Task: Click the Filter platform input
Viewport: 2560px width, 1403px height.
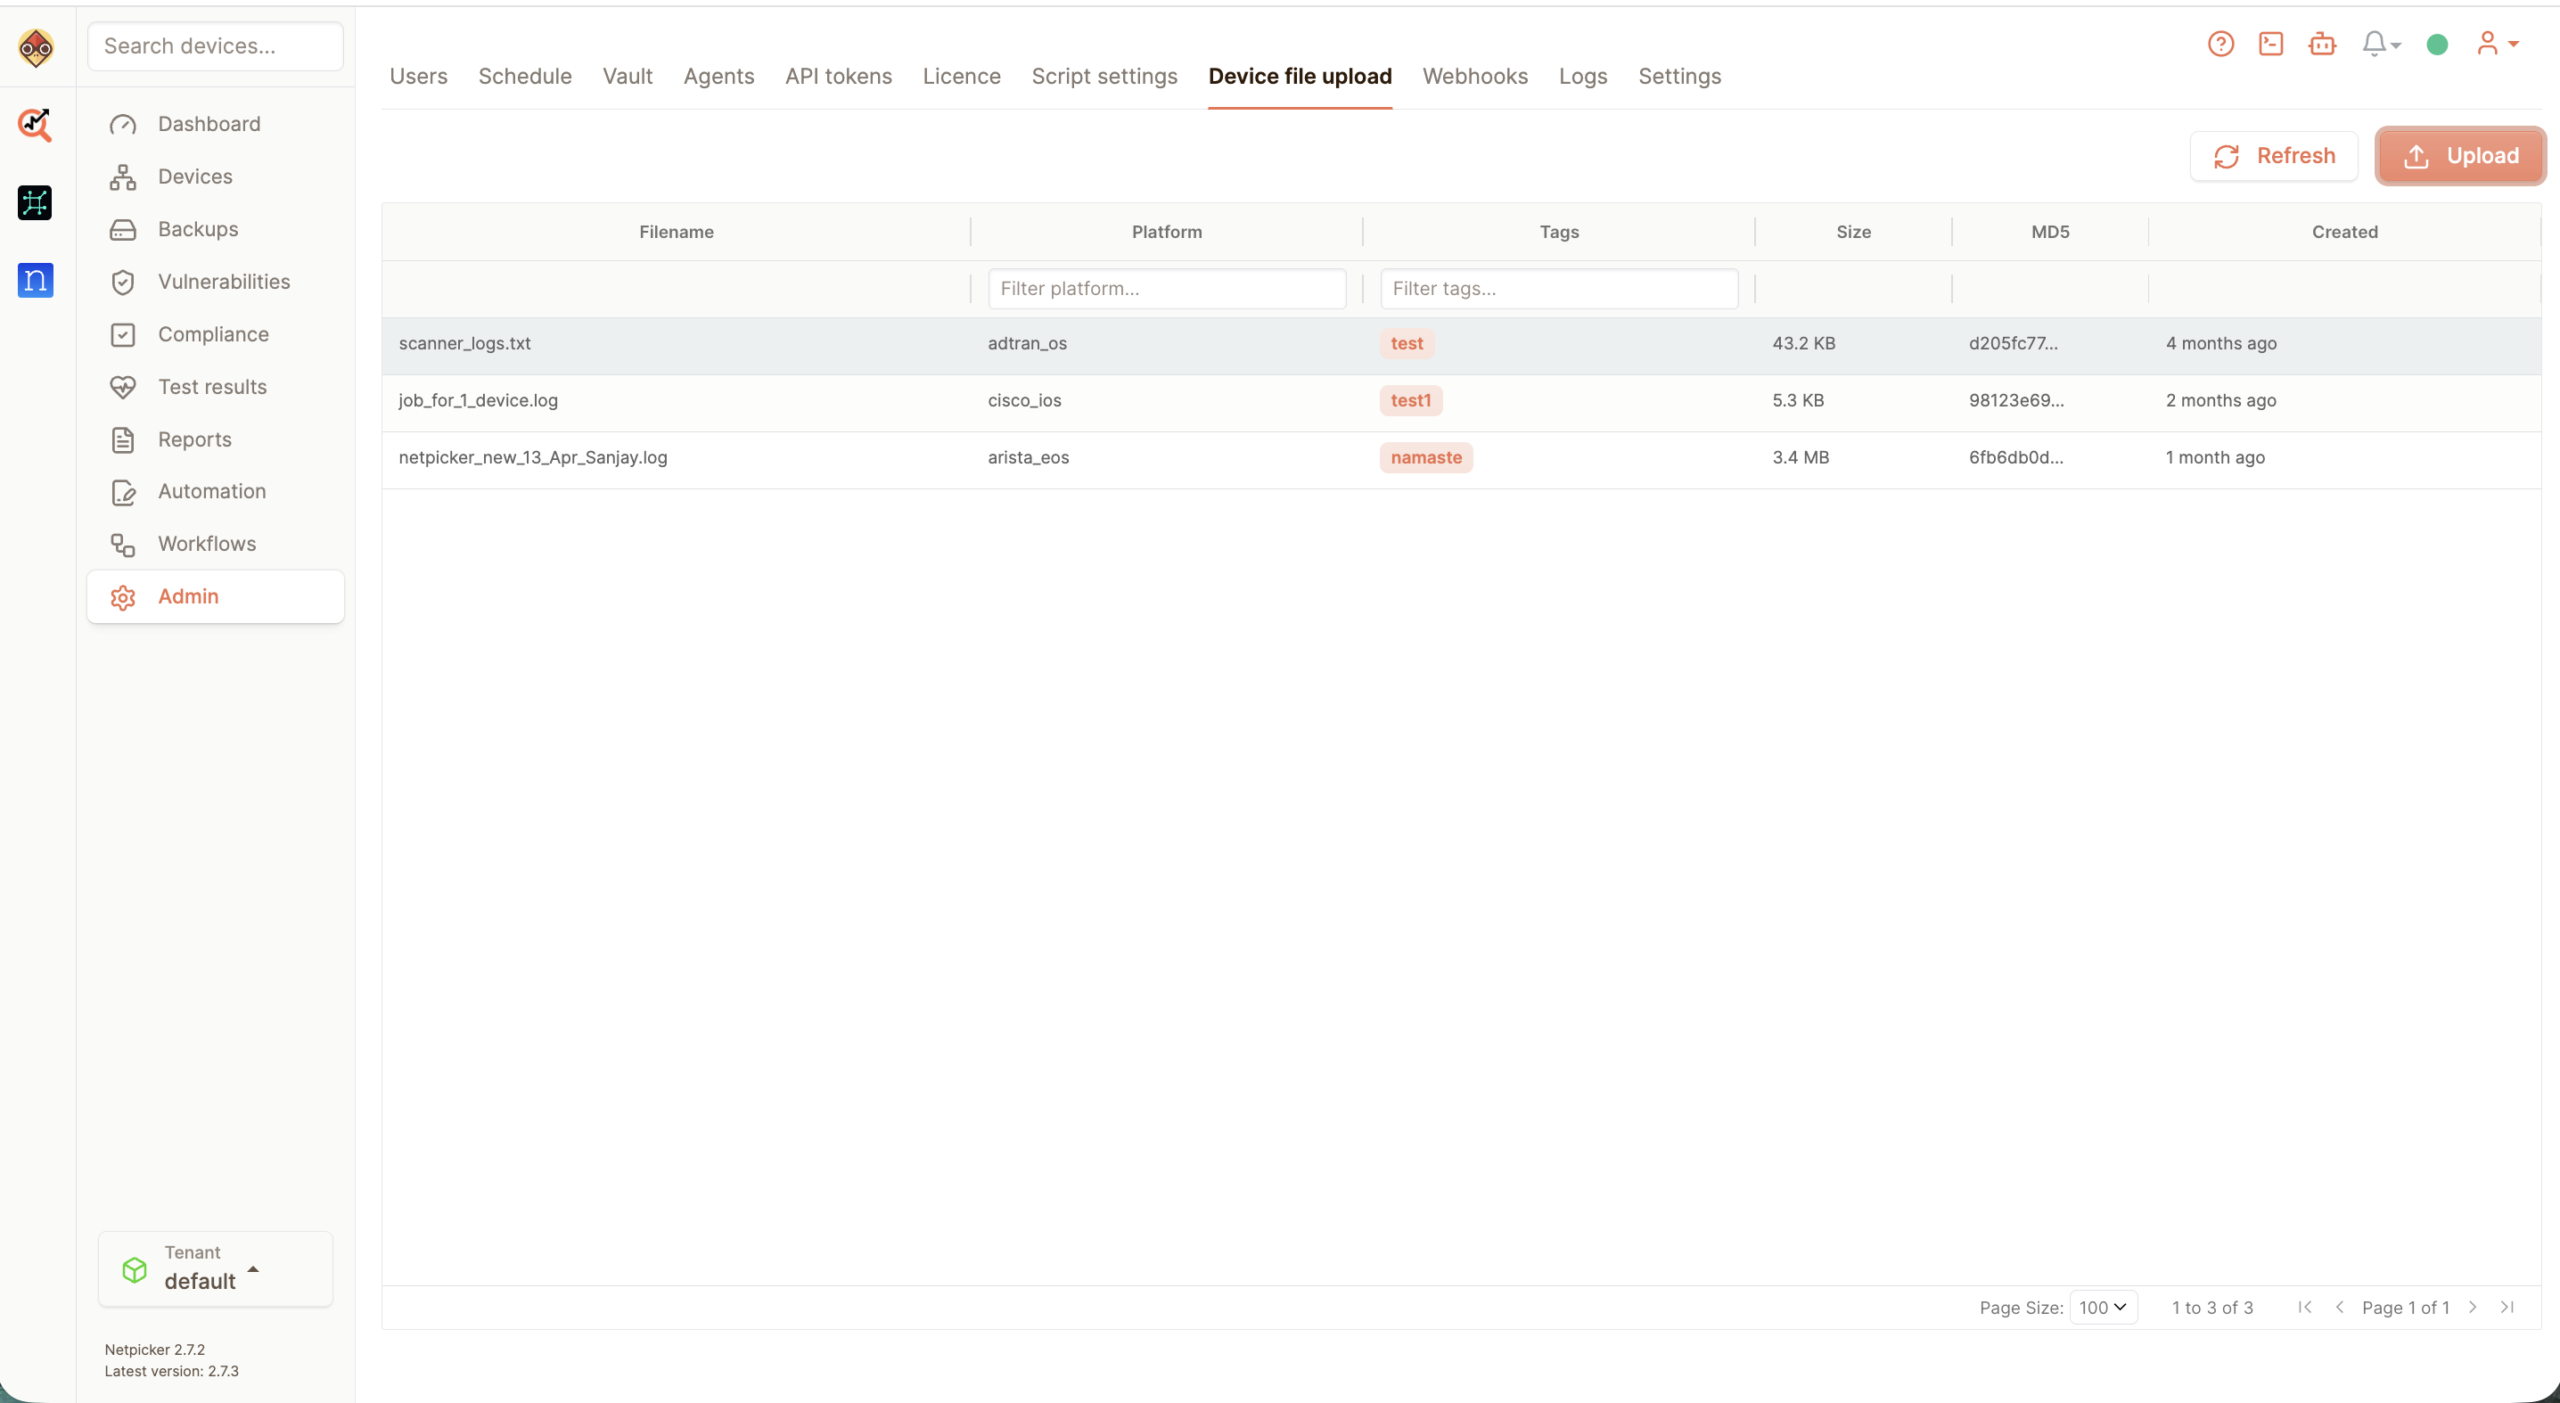Action: [1166, 288]
